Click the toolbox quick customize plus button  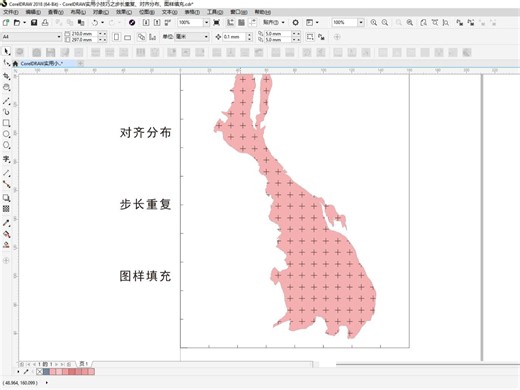6,260
